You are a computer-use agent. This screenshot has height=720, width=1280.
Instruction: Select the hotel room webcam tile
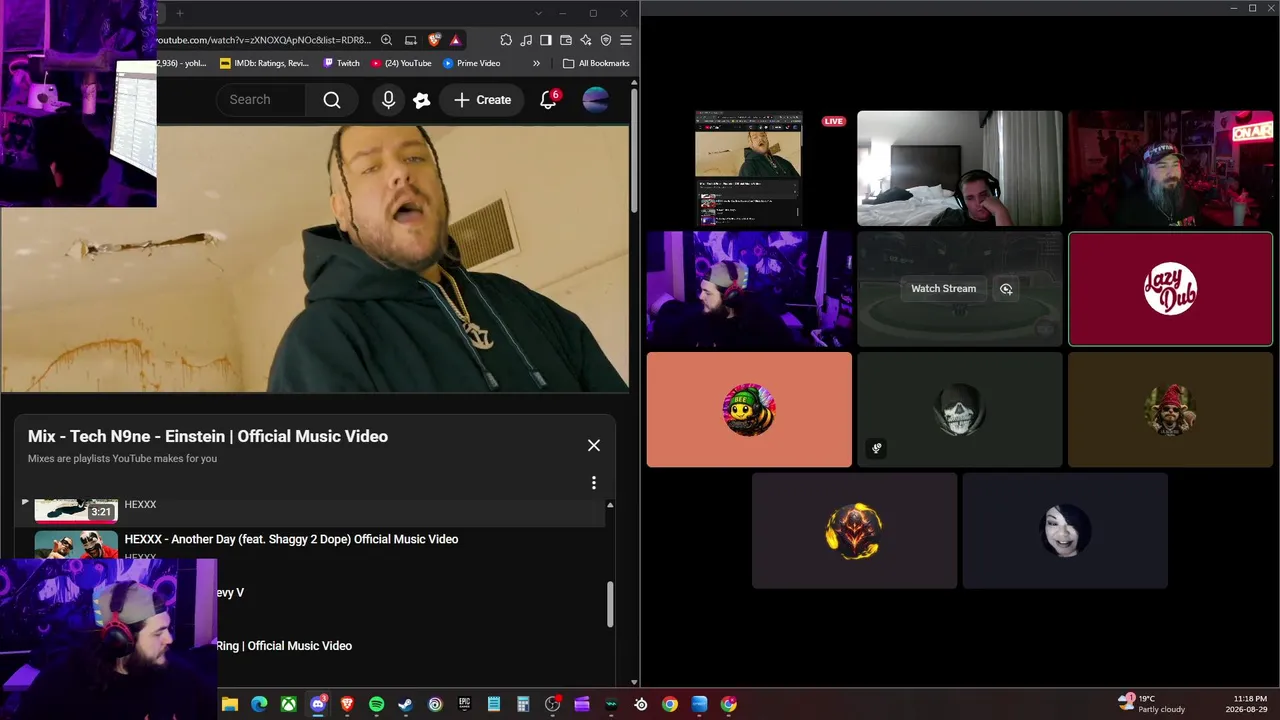(960, 168)
